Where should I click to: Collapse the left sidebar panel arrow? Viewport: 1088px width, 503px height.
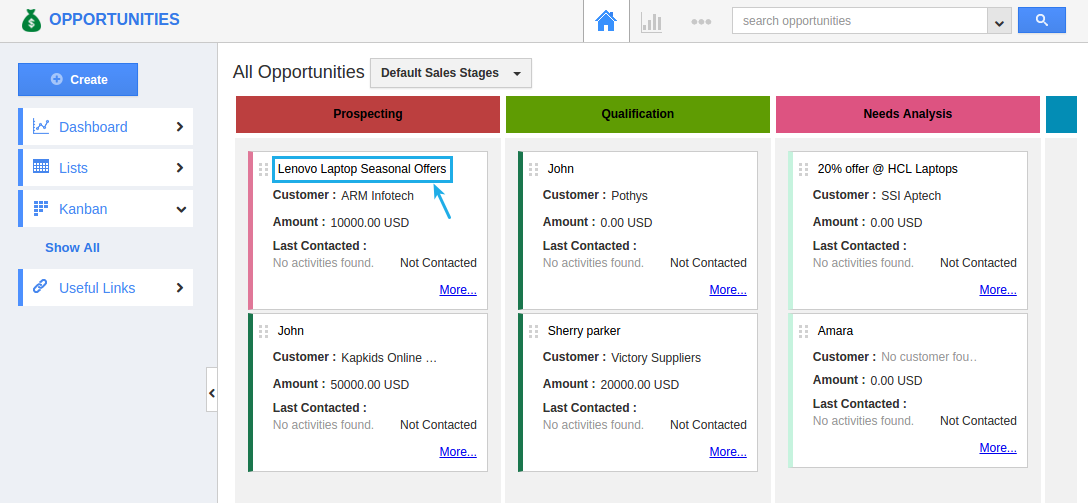click(x=211, y=393)
